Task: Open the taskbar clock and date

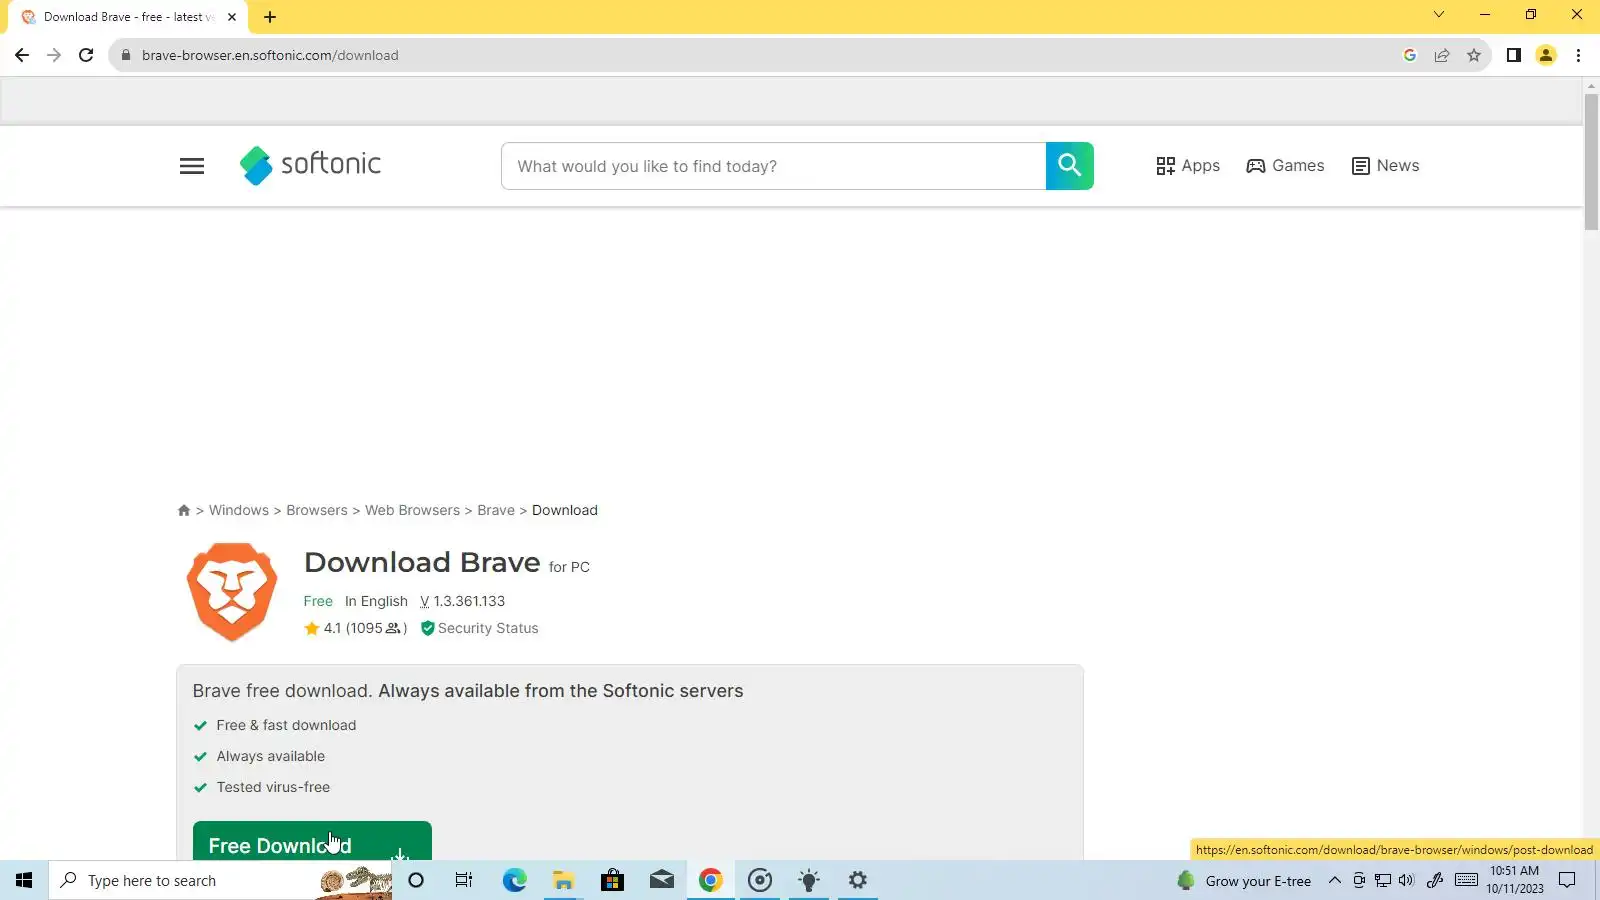Action: point(1515,880)
